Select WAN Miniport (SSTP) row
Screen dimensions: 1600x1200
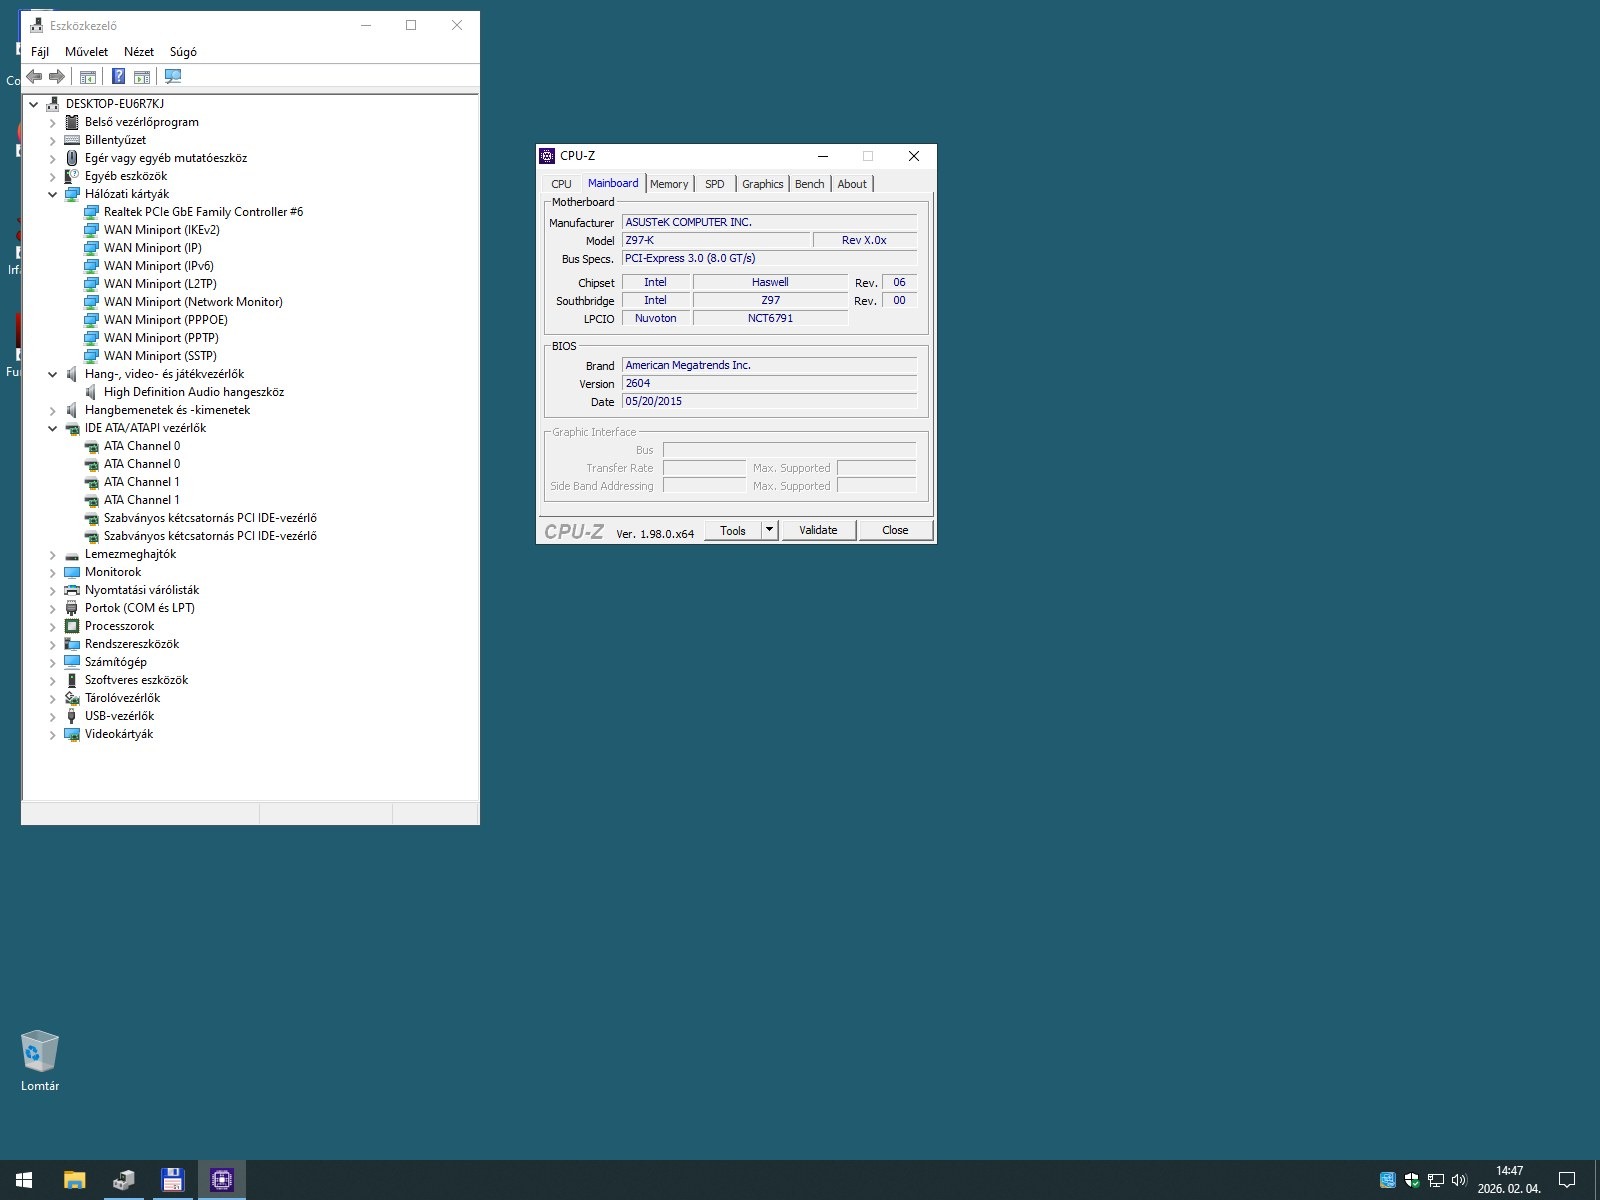(x=160, y=356)
